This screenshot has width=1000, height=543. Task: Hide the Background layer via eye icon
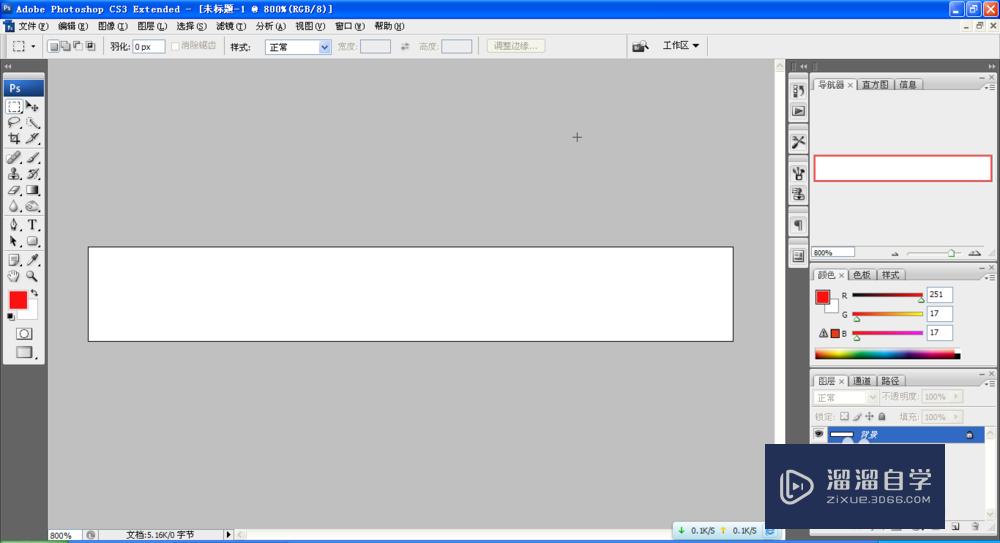(x=819, y=434)
